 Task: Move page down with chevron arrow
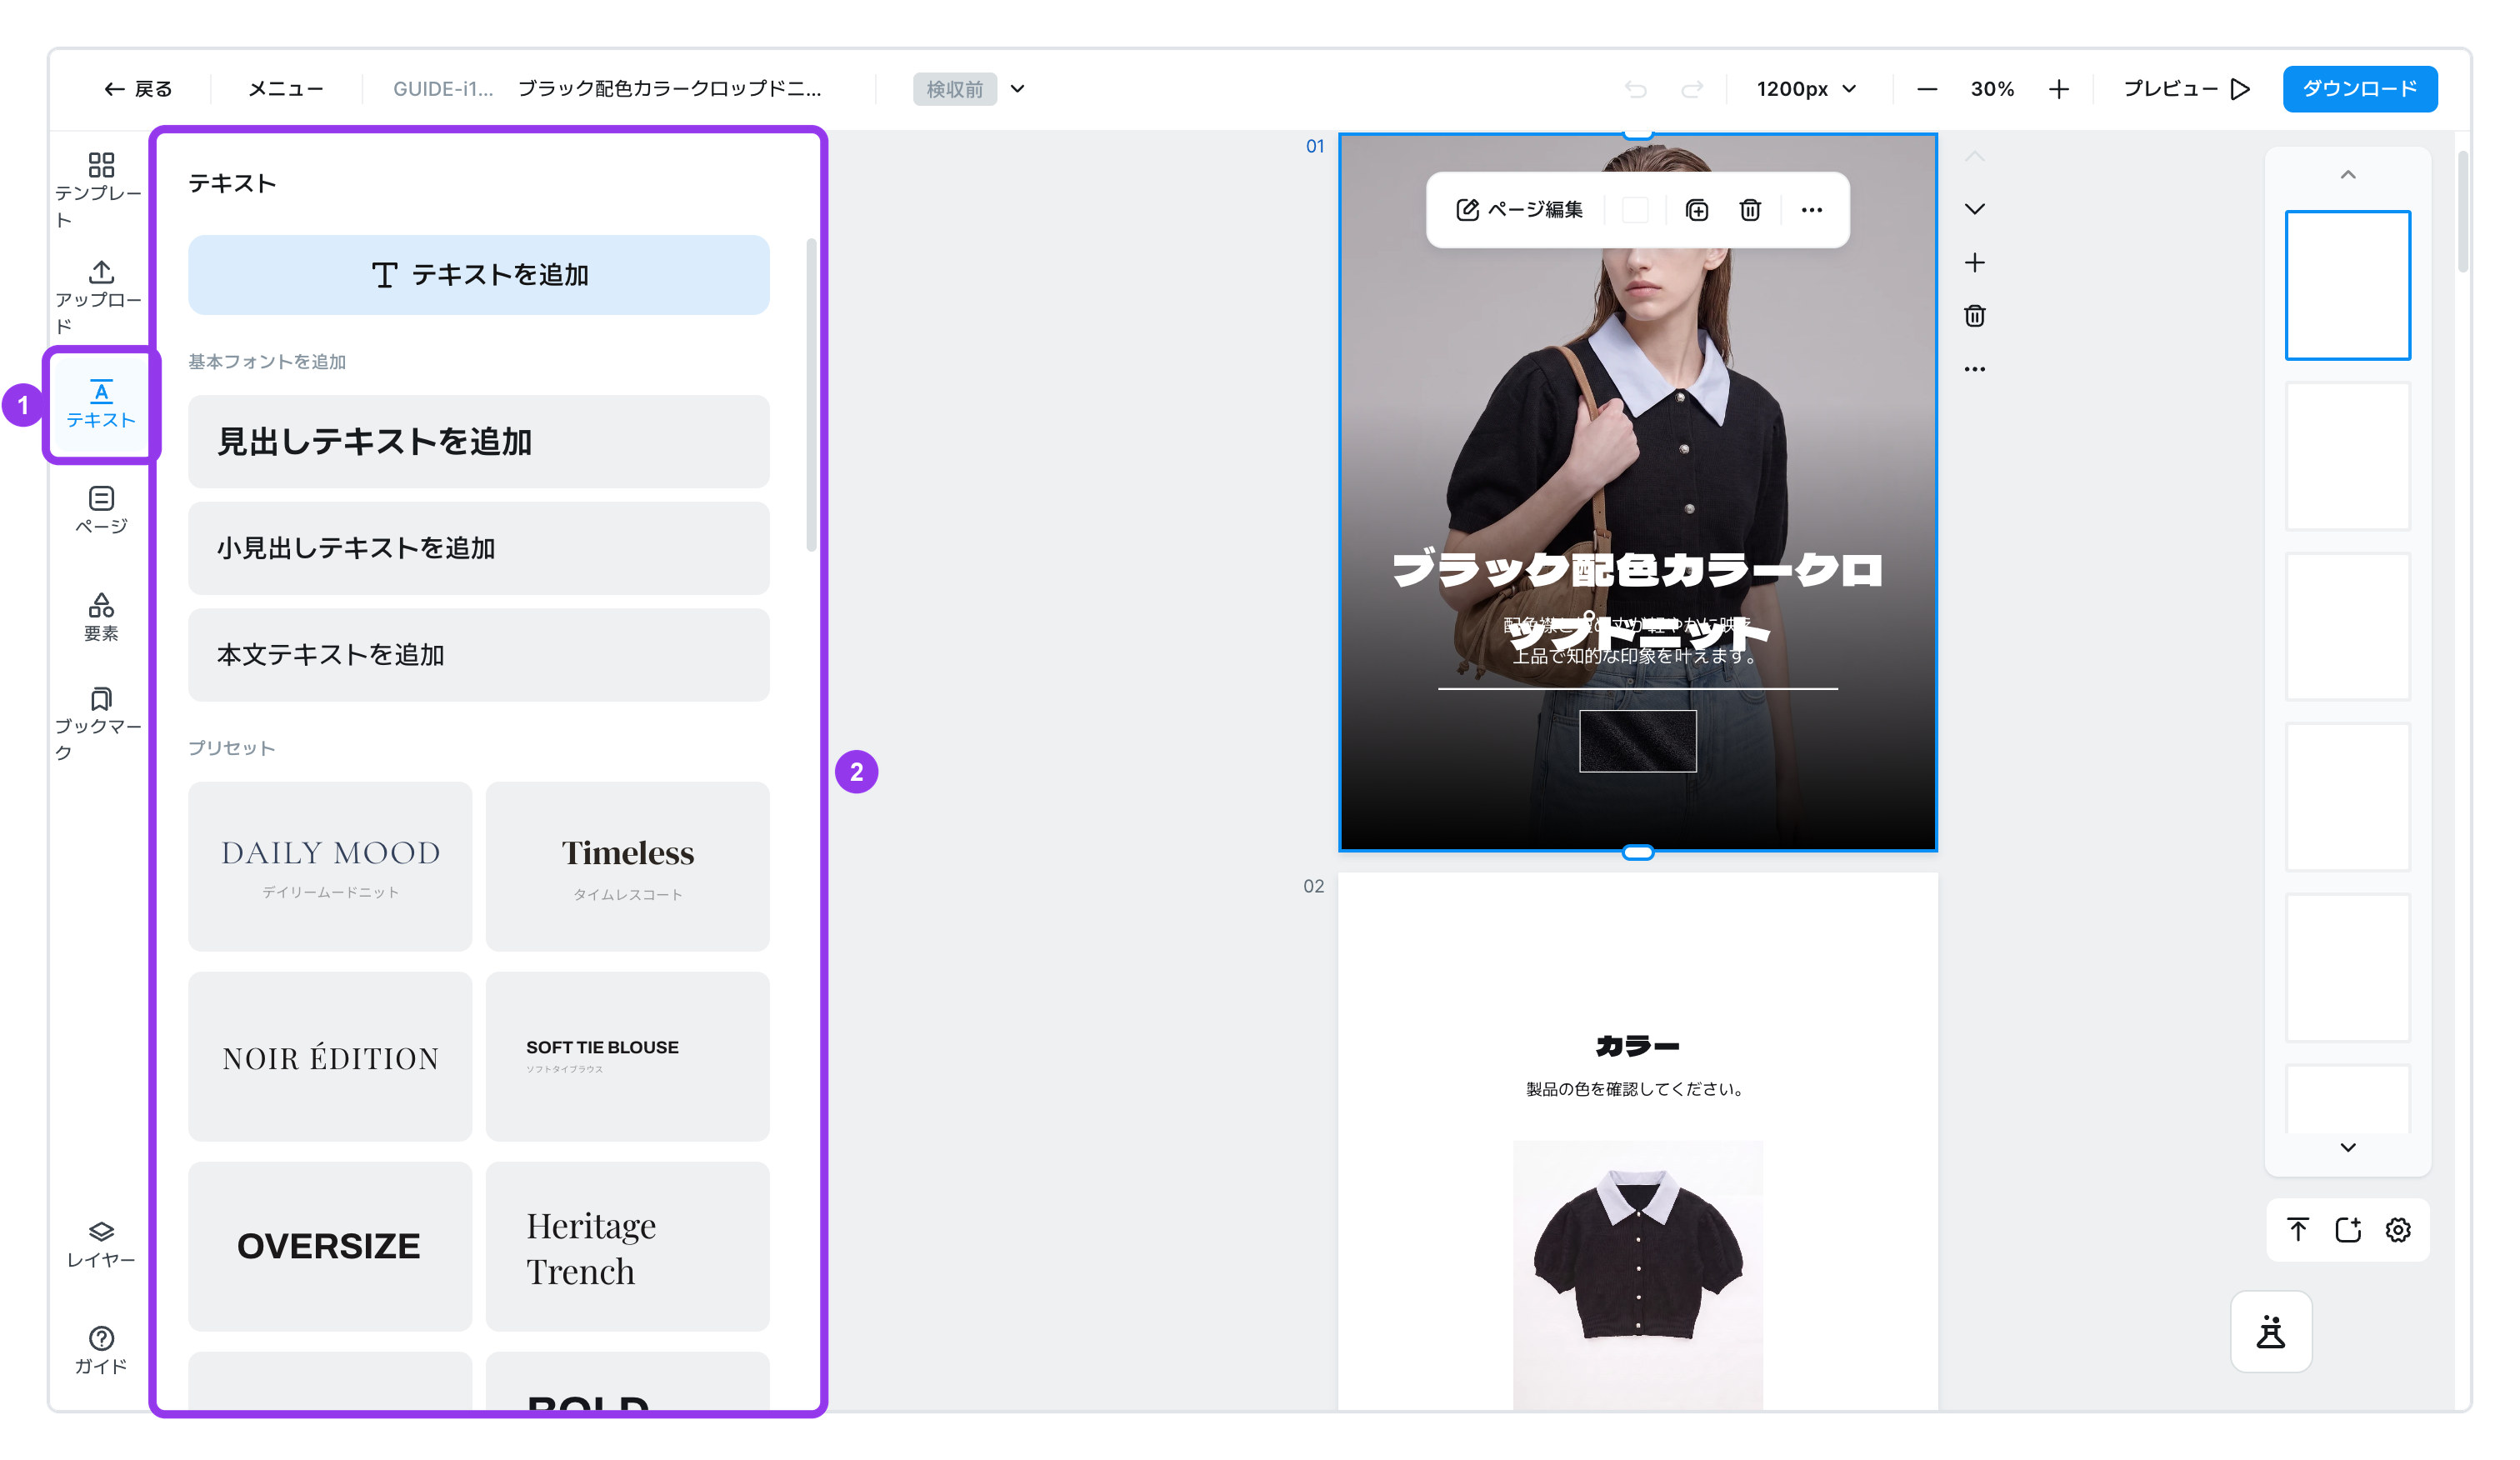1975,209
